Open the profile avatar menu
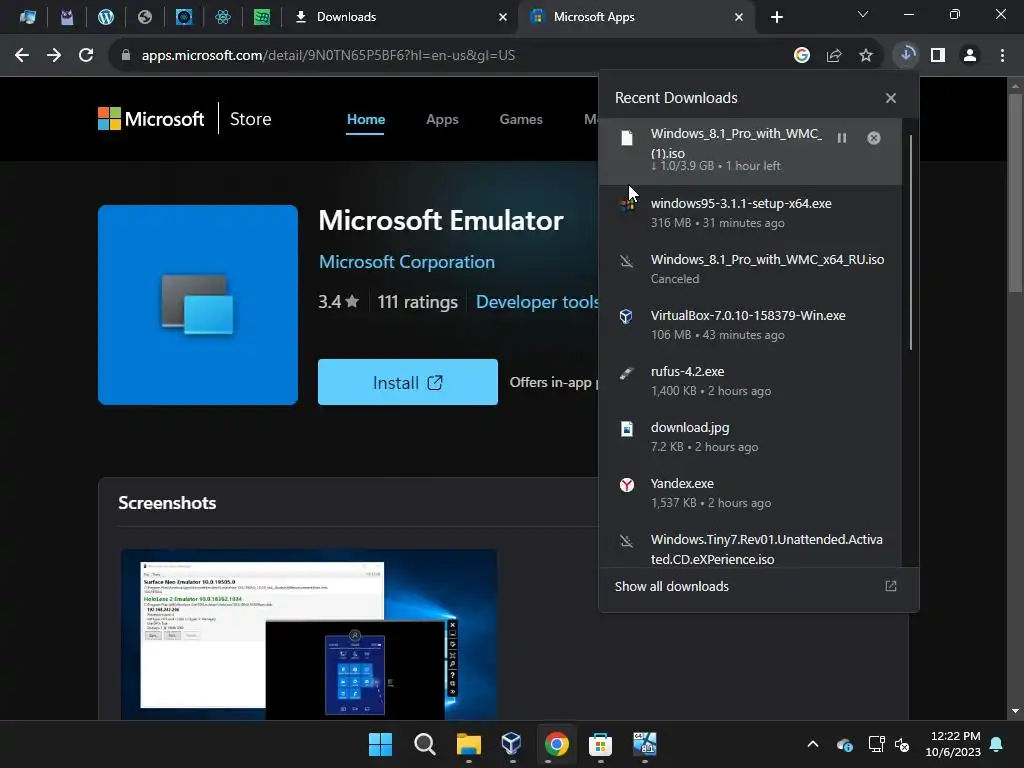 tap(970, 56)
